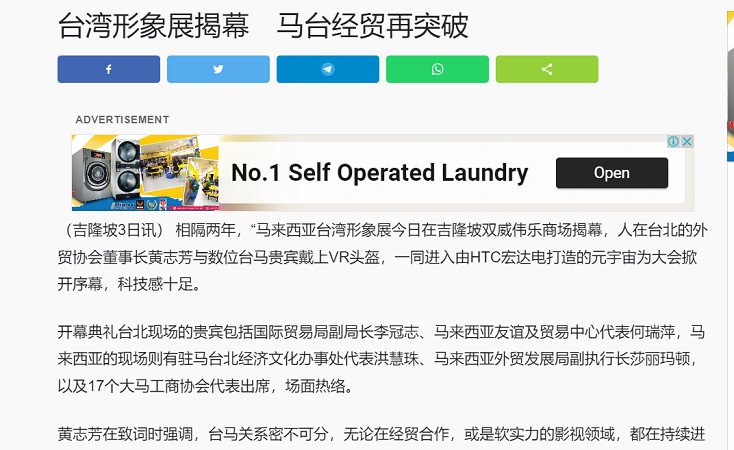The image size is (734, 450).
Task: Share the article through Telegram
Action: 328,69
